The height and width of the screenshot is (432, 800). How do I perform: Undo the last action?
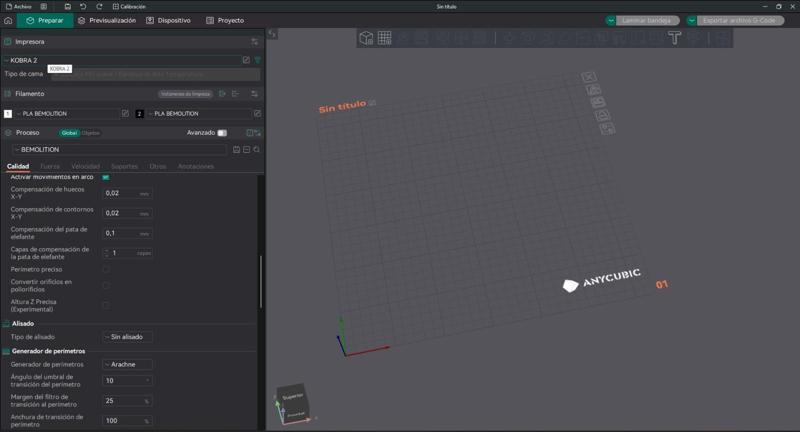click(83, 7)
